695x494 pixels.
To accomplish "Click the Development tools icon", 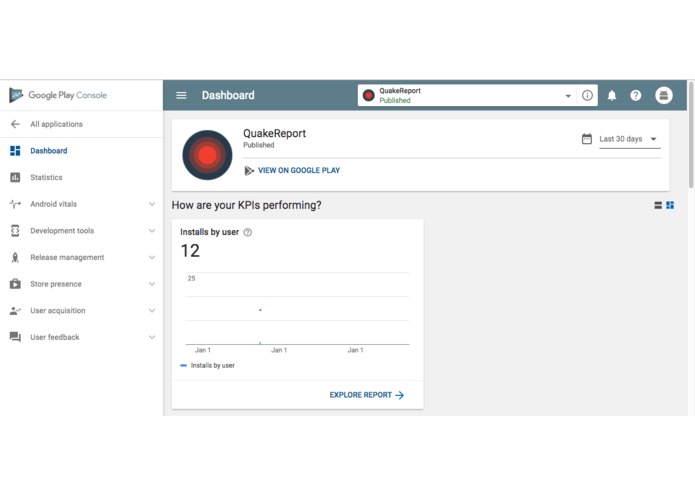I will (15, 230).
